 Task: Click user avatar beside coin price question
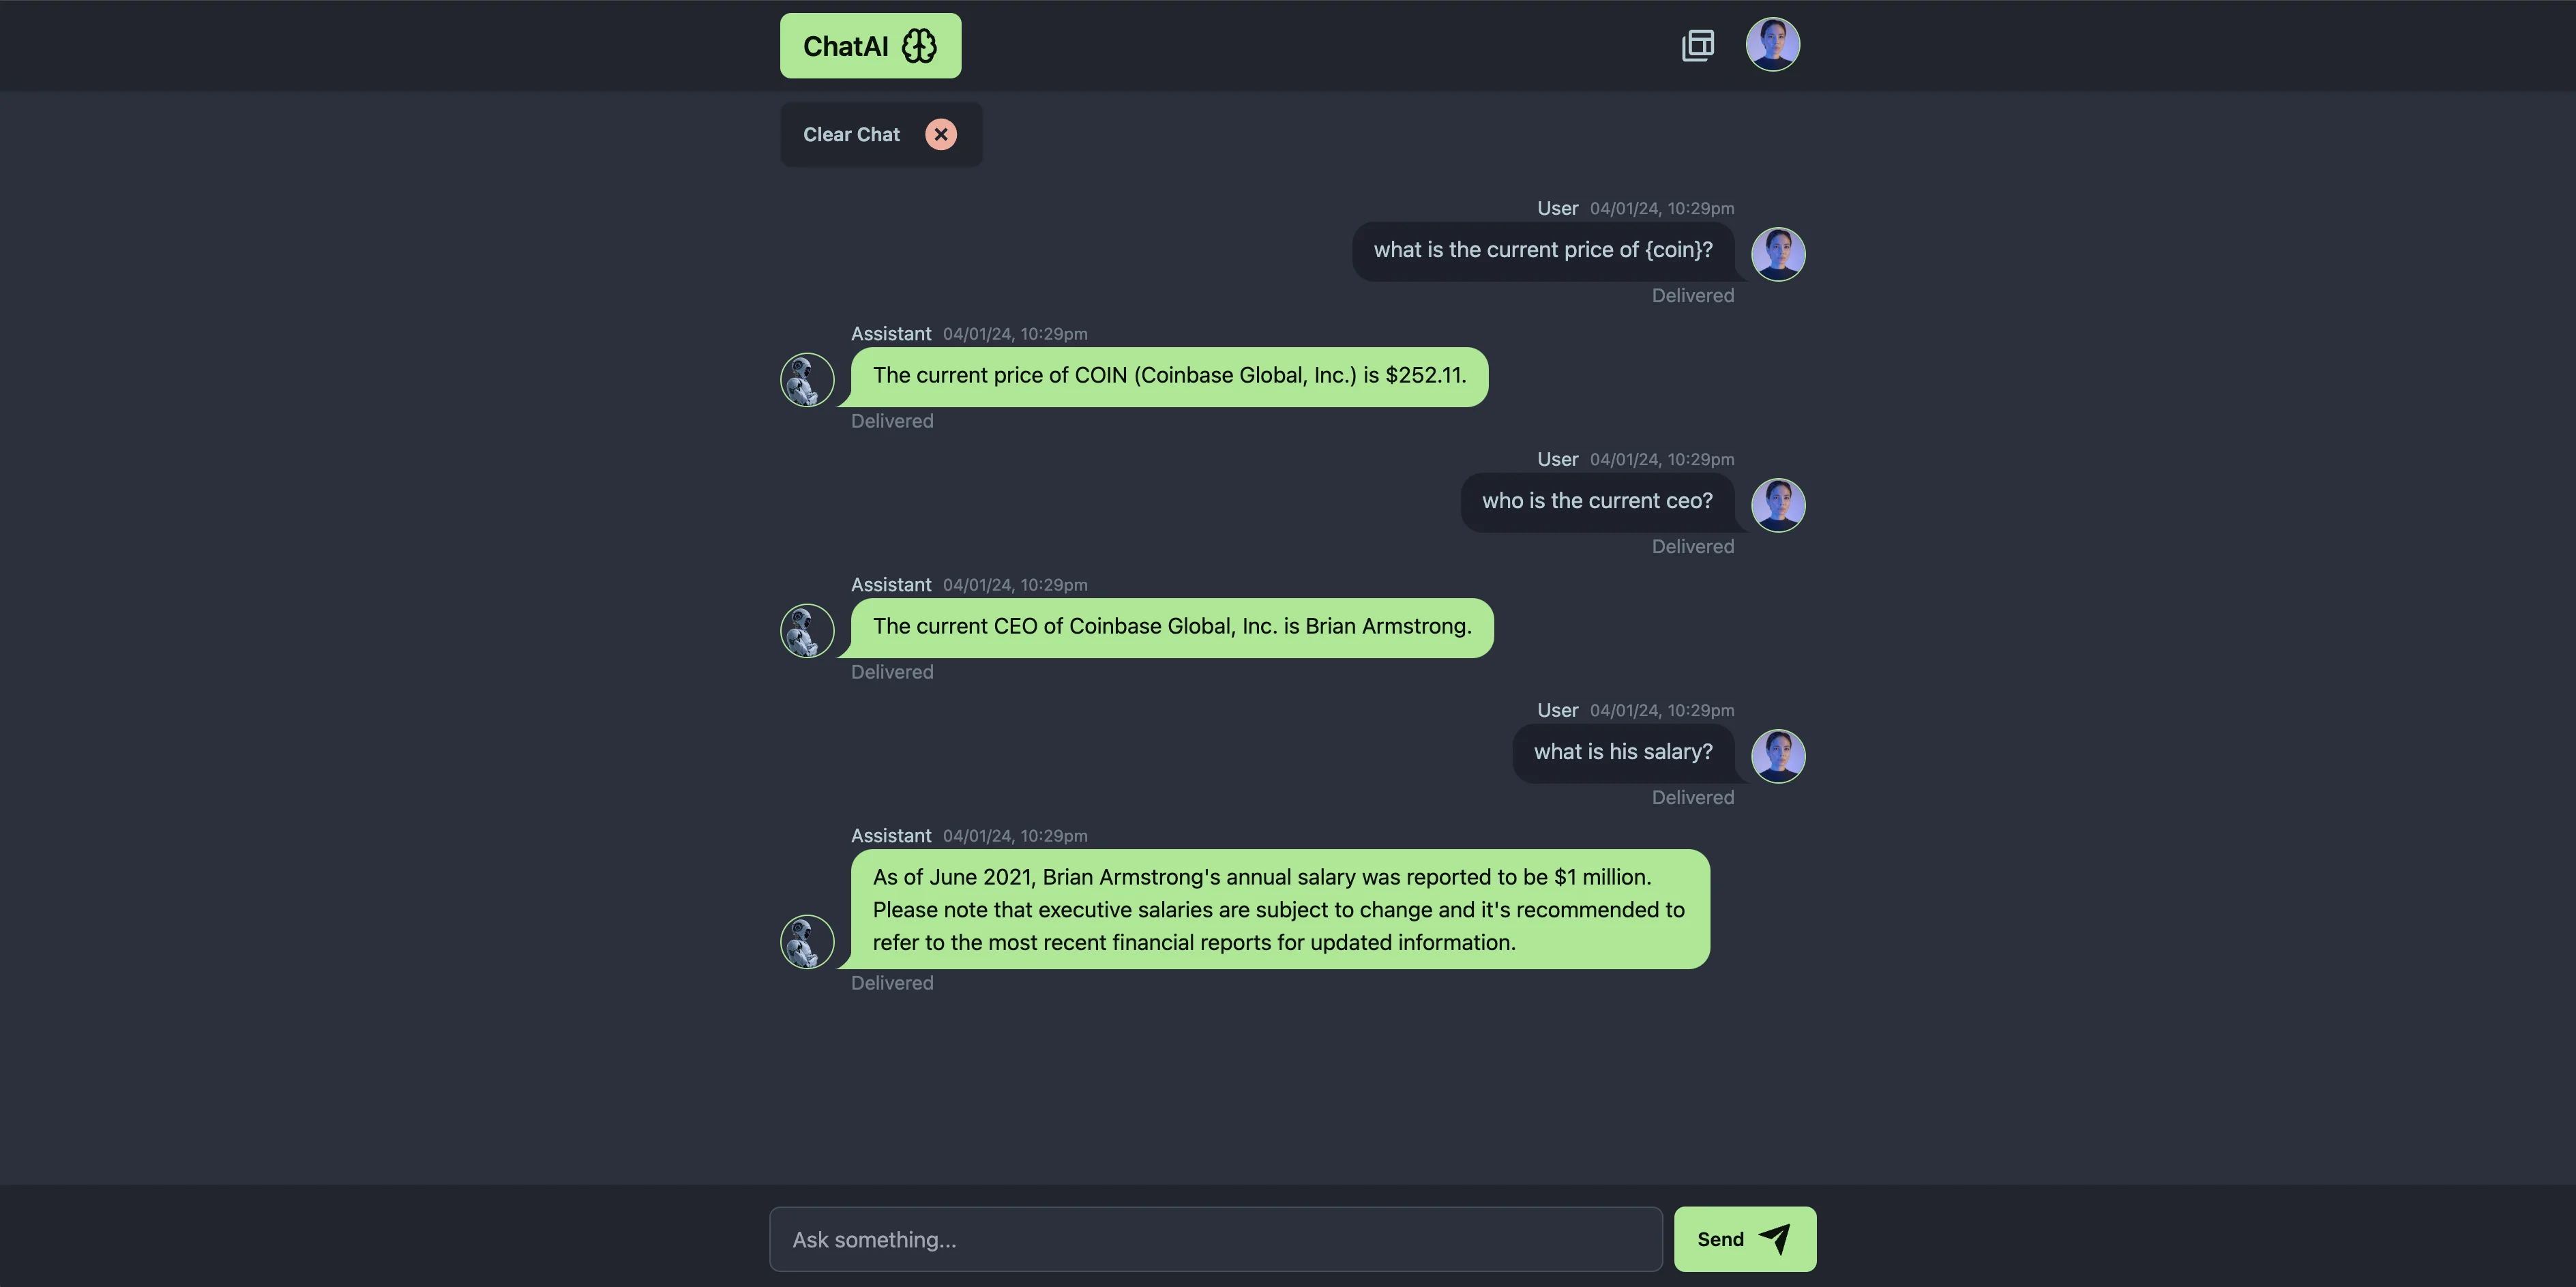coord(1777,254)
